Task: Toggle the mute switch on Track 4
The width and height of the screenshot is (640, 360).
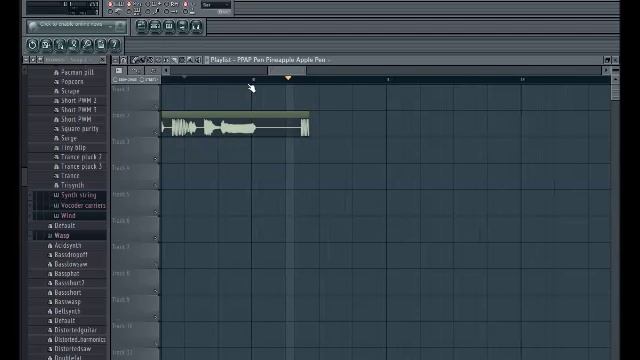Action: click(156, 185)
